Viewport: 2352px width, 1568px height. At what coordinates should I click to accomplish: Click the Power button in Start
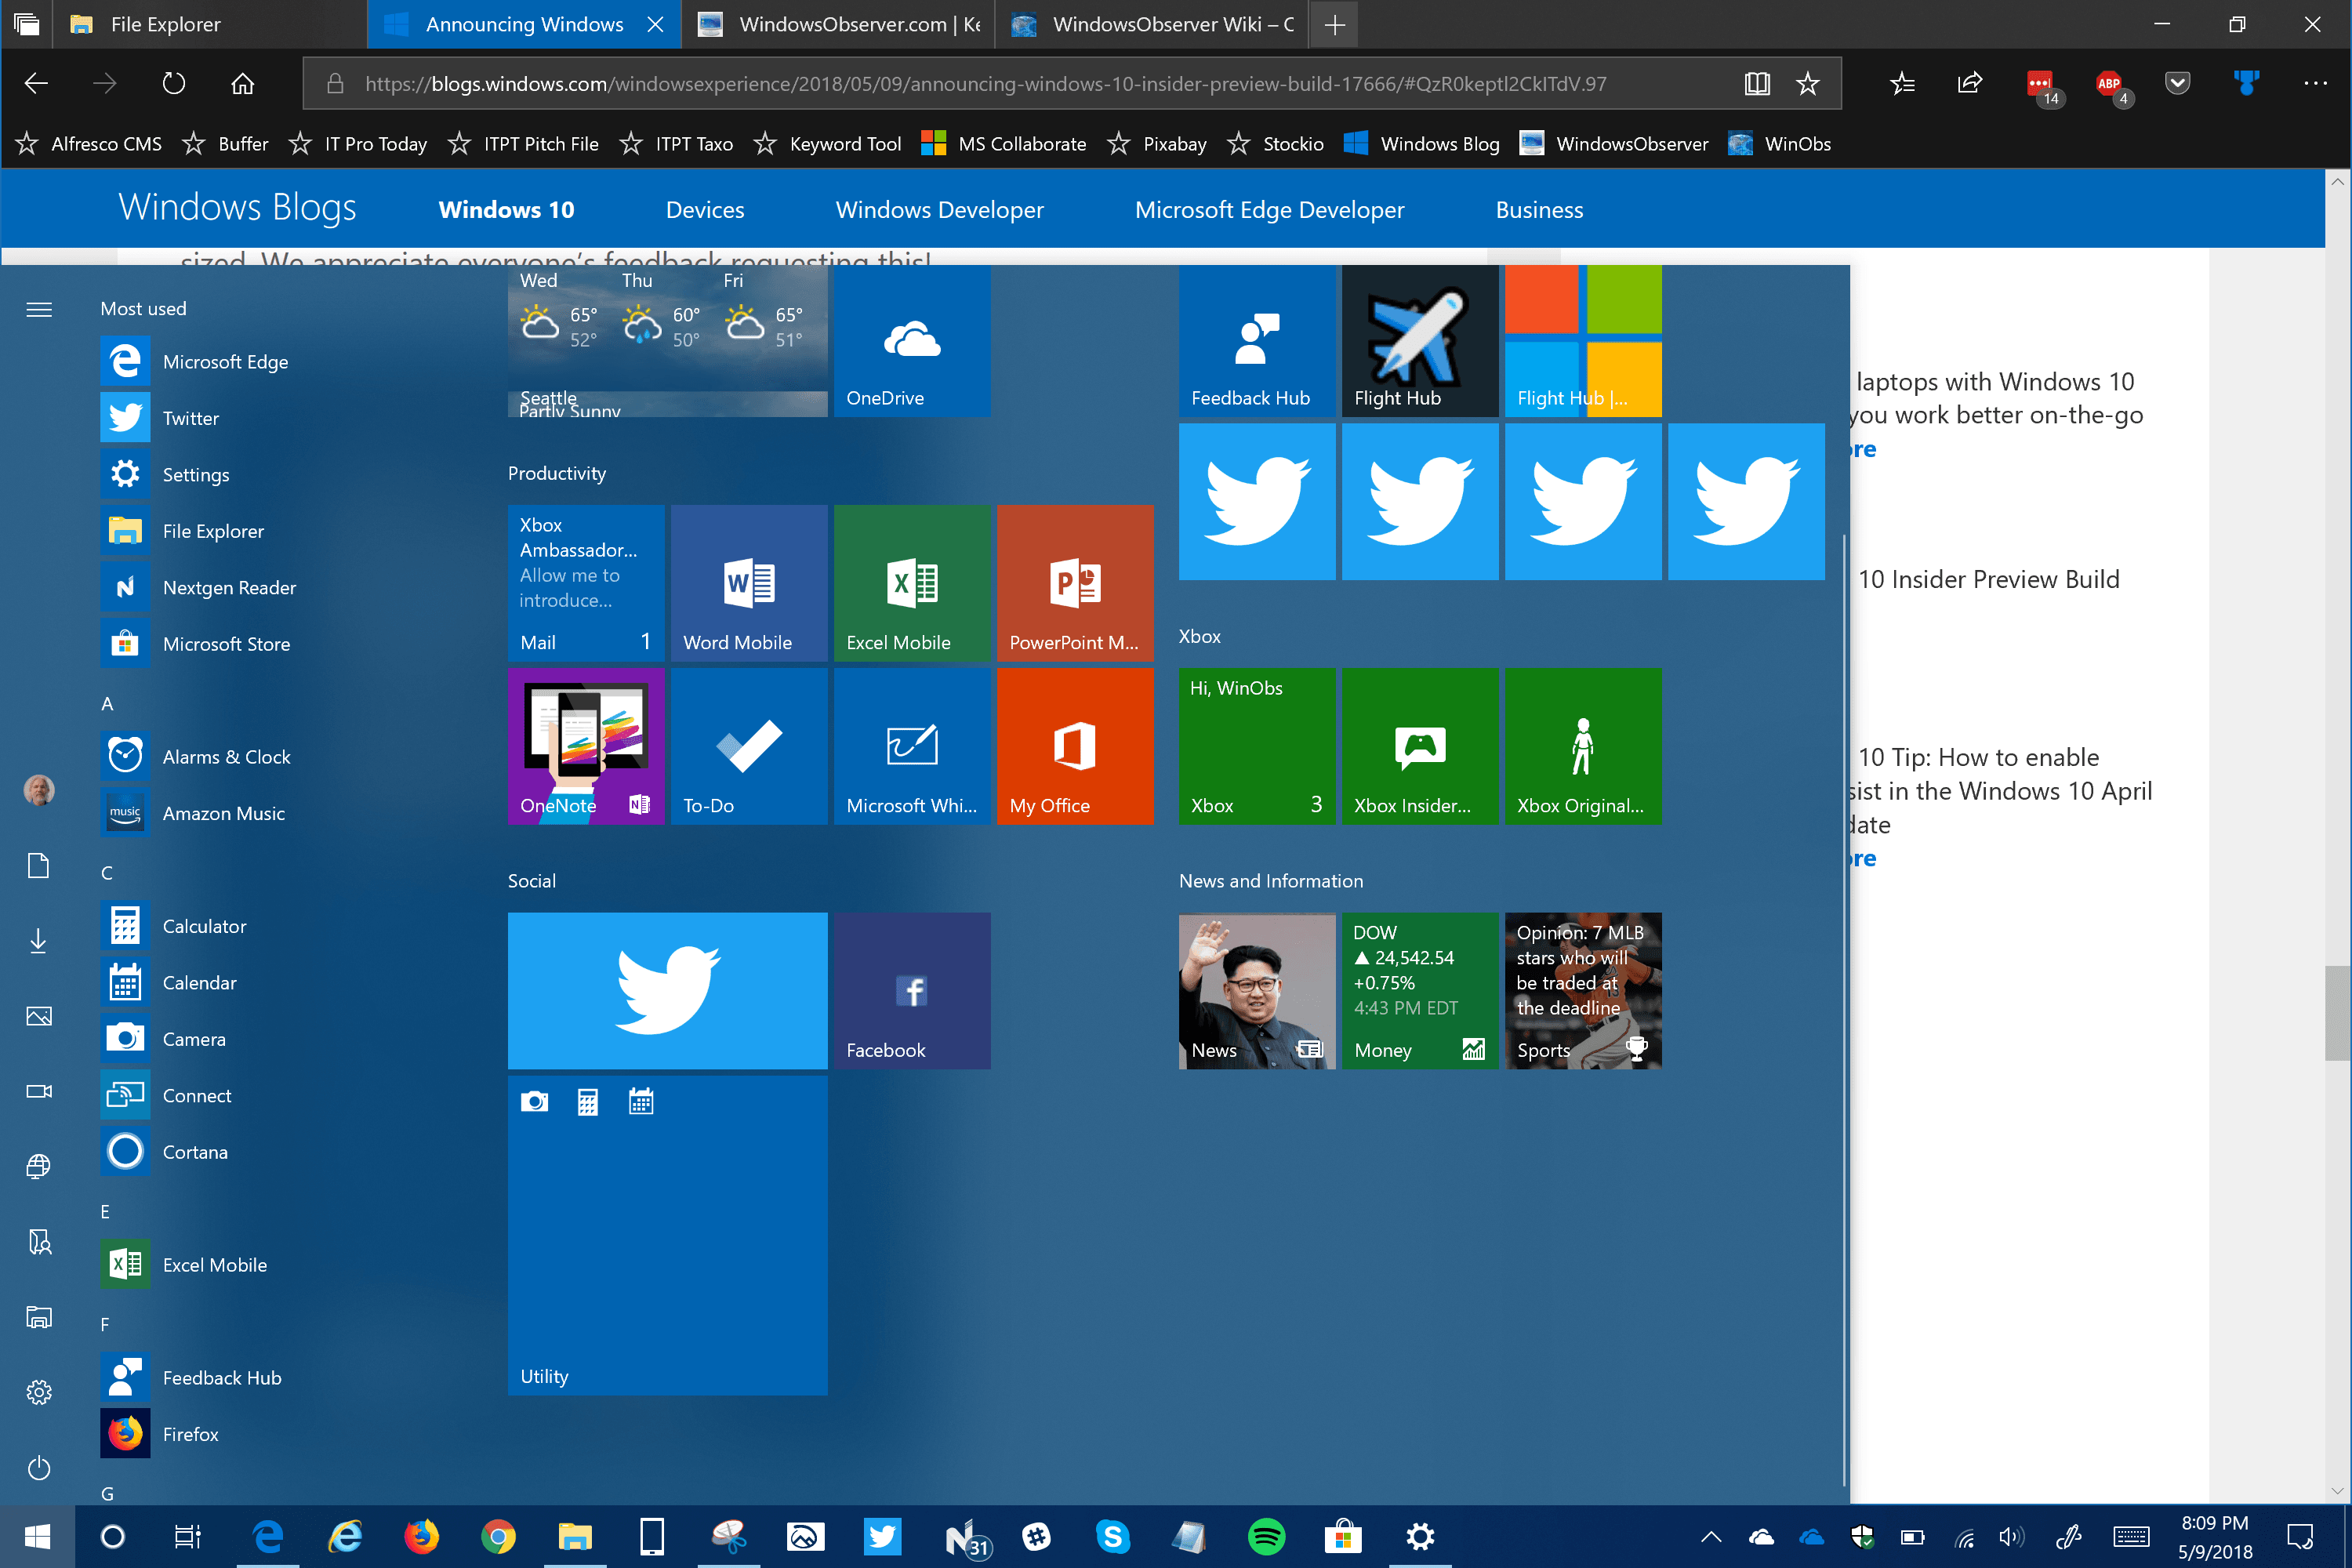pos(39,1468)
